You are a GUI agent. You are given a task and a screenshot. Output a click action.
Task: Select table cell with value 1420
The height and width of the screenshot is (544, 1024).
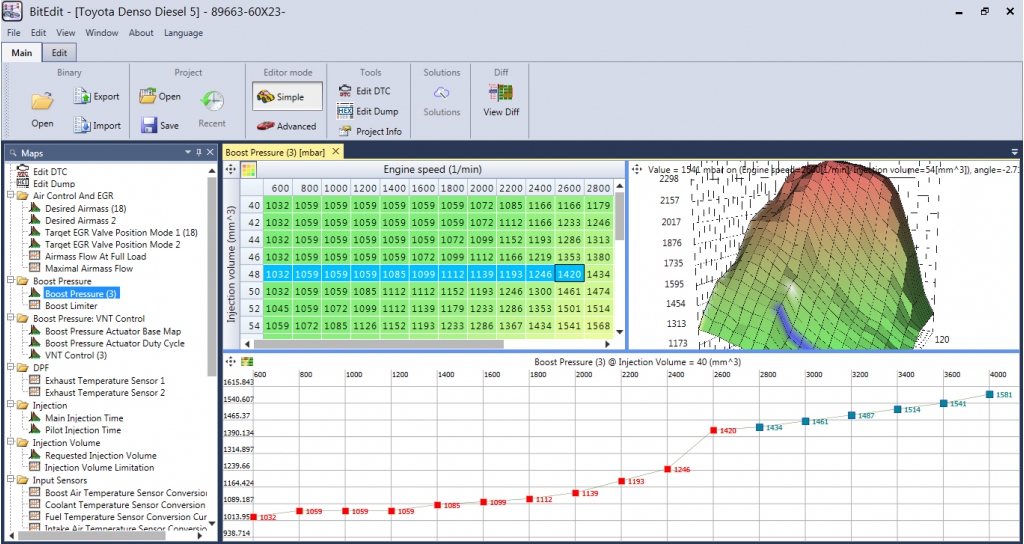[569, 274]
